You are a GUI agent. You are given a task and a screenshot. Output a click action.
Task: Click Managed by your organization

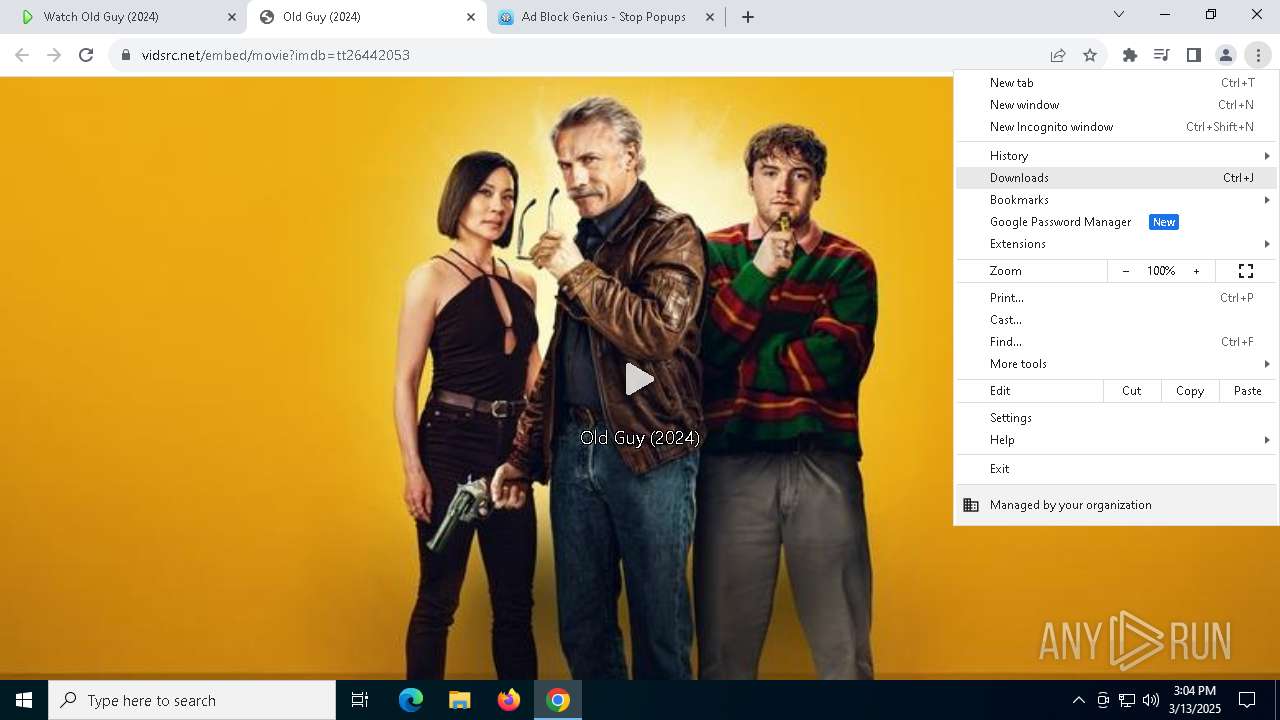click(1116, 505)
